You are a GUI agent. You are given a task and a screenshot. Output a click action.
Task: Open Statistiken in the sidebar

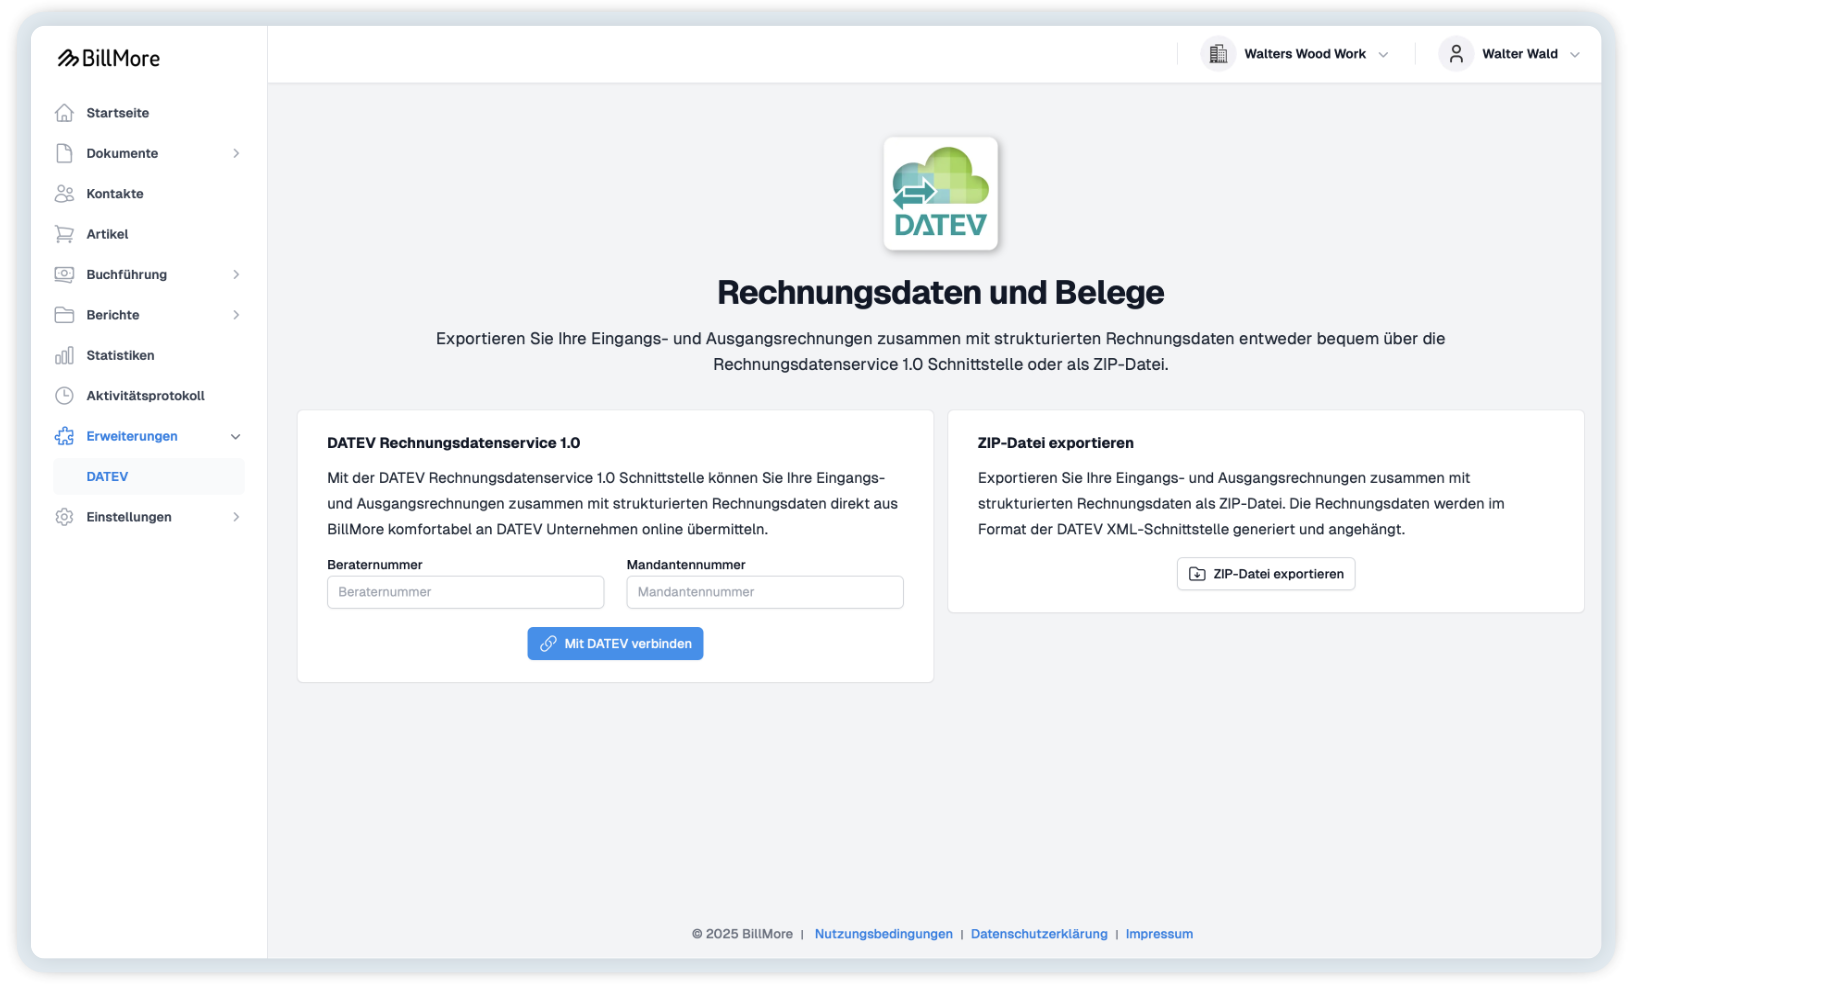pyautogui.click(x=149, y=355)
